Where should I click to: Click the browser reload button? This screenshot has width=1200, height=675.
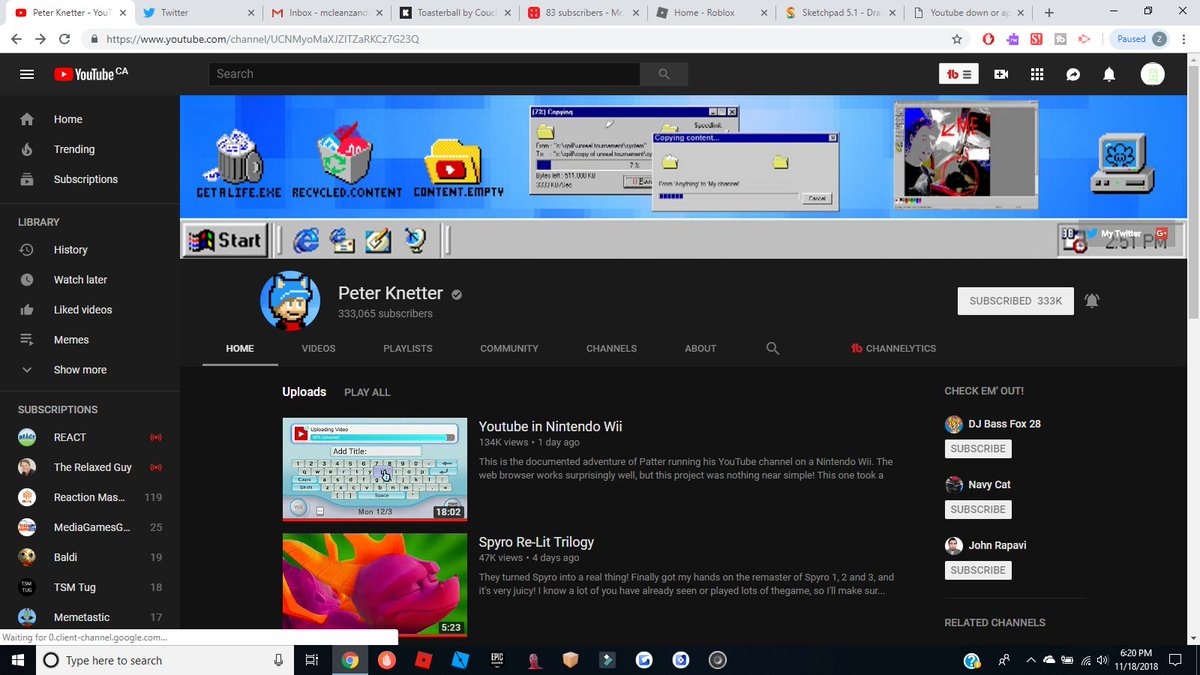(65, 39)
